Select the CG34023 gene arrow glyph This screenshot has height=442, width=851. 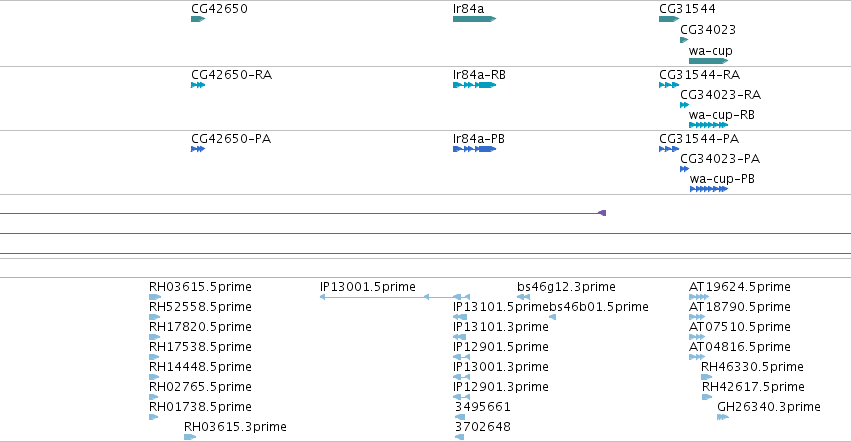[684, 40]
